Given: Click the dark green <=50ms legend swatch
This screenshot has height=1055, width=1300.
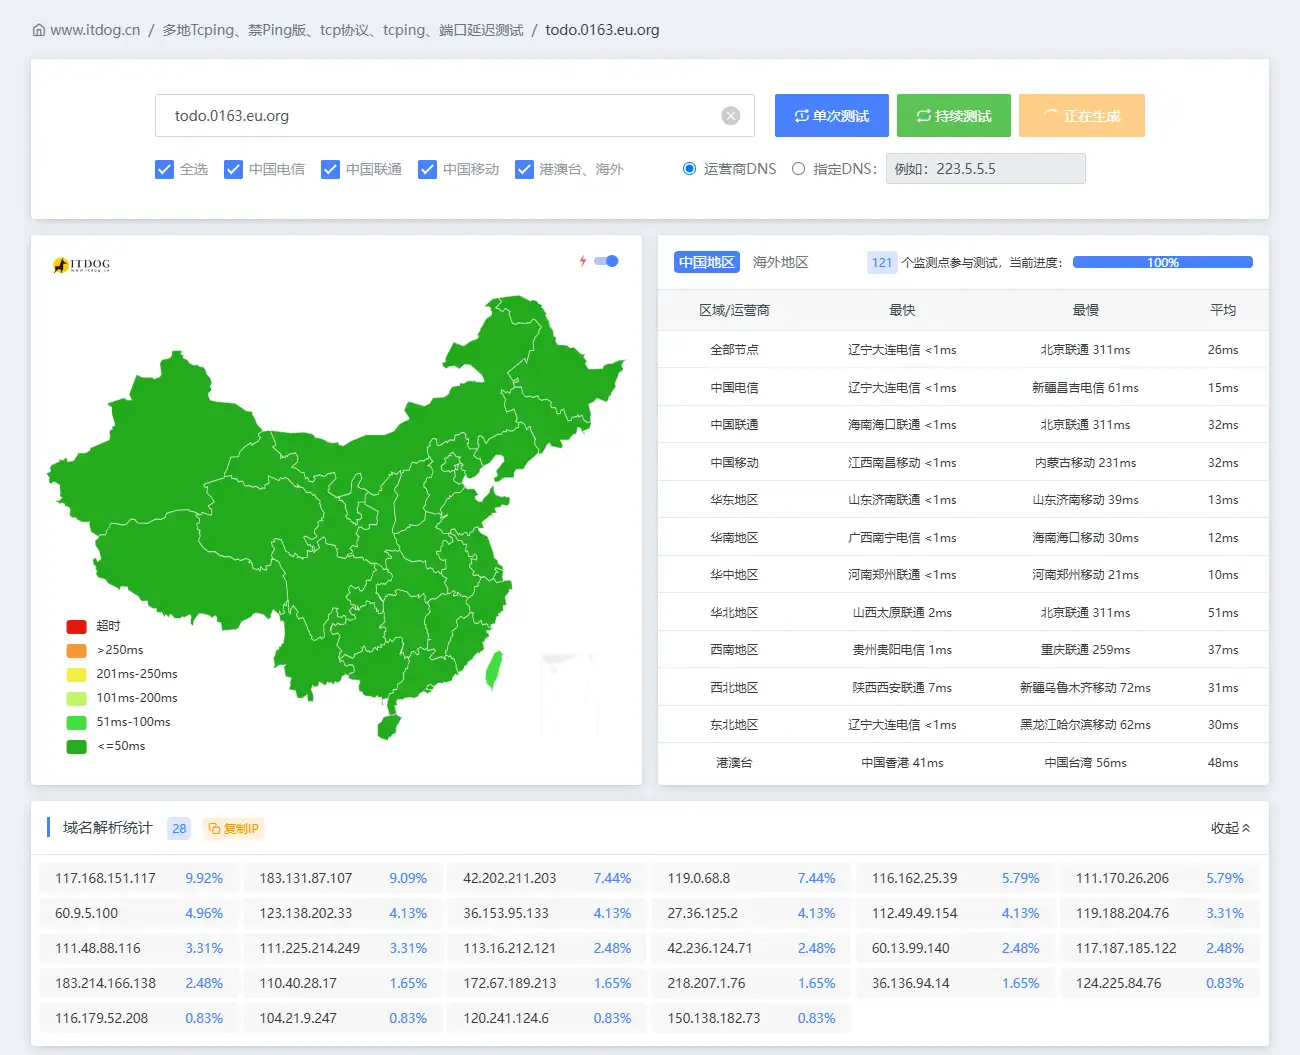Looking at the screenshot, I should coord(77,747).
